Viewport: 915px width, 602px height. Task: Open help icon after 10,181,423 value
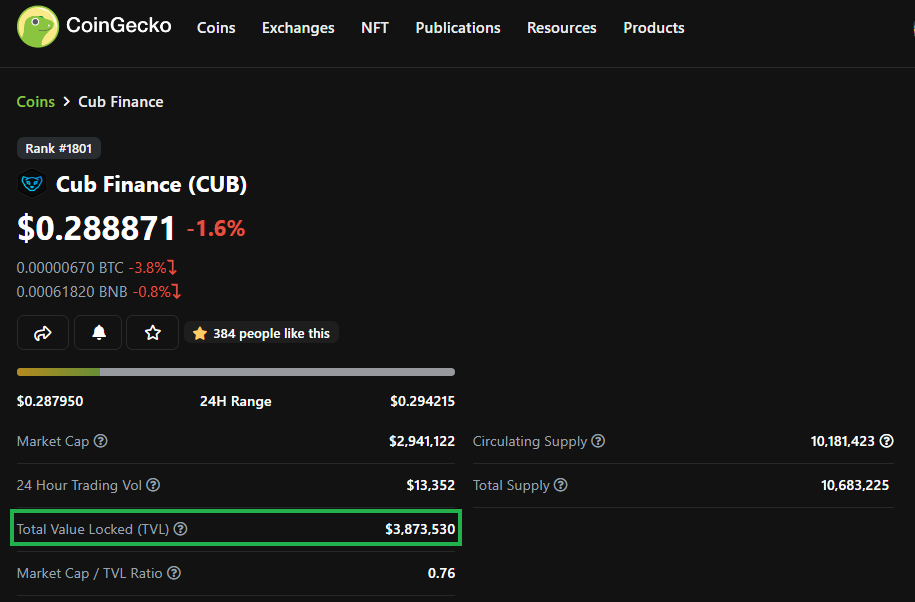[886, 441]
